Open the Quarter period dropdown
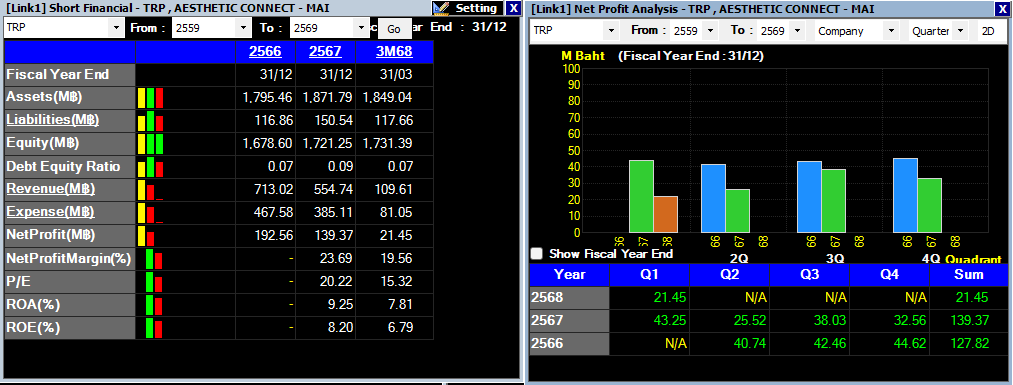 click(960, 31)
